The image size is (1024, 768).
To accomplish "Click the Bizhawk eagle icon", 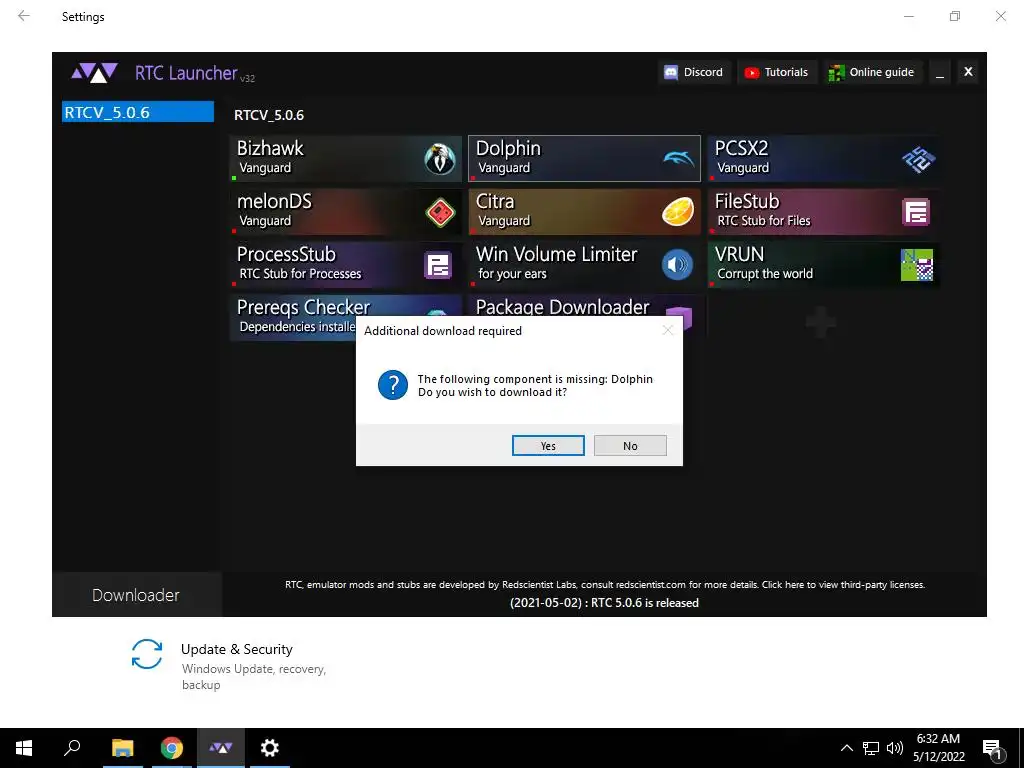I will tap(440, 159).
